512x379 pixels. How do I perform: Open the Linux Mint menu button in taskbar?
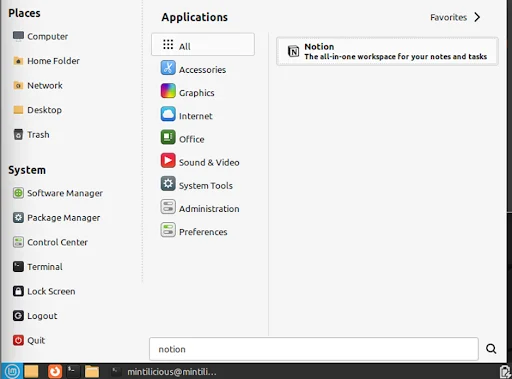12,371
